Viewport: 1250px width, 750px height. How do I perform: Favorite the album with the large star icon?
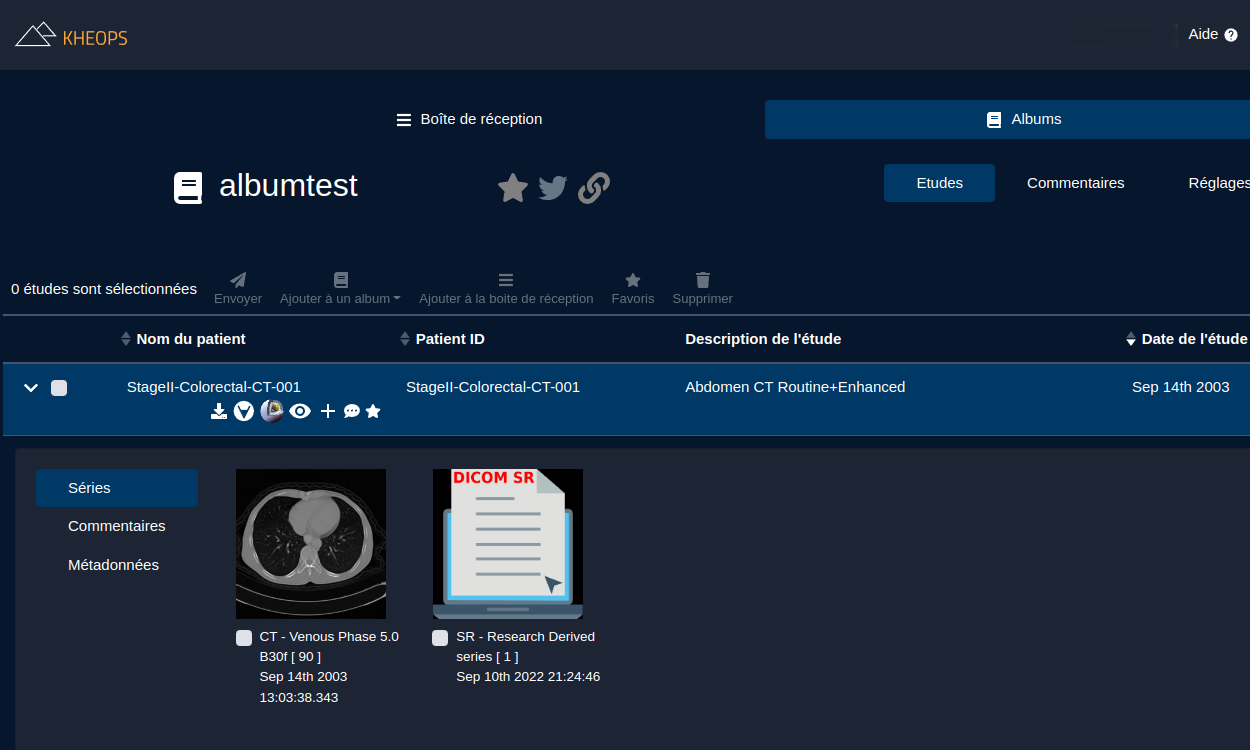click(513, 188)
